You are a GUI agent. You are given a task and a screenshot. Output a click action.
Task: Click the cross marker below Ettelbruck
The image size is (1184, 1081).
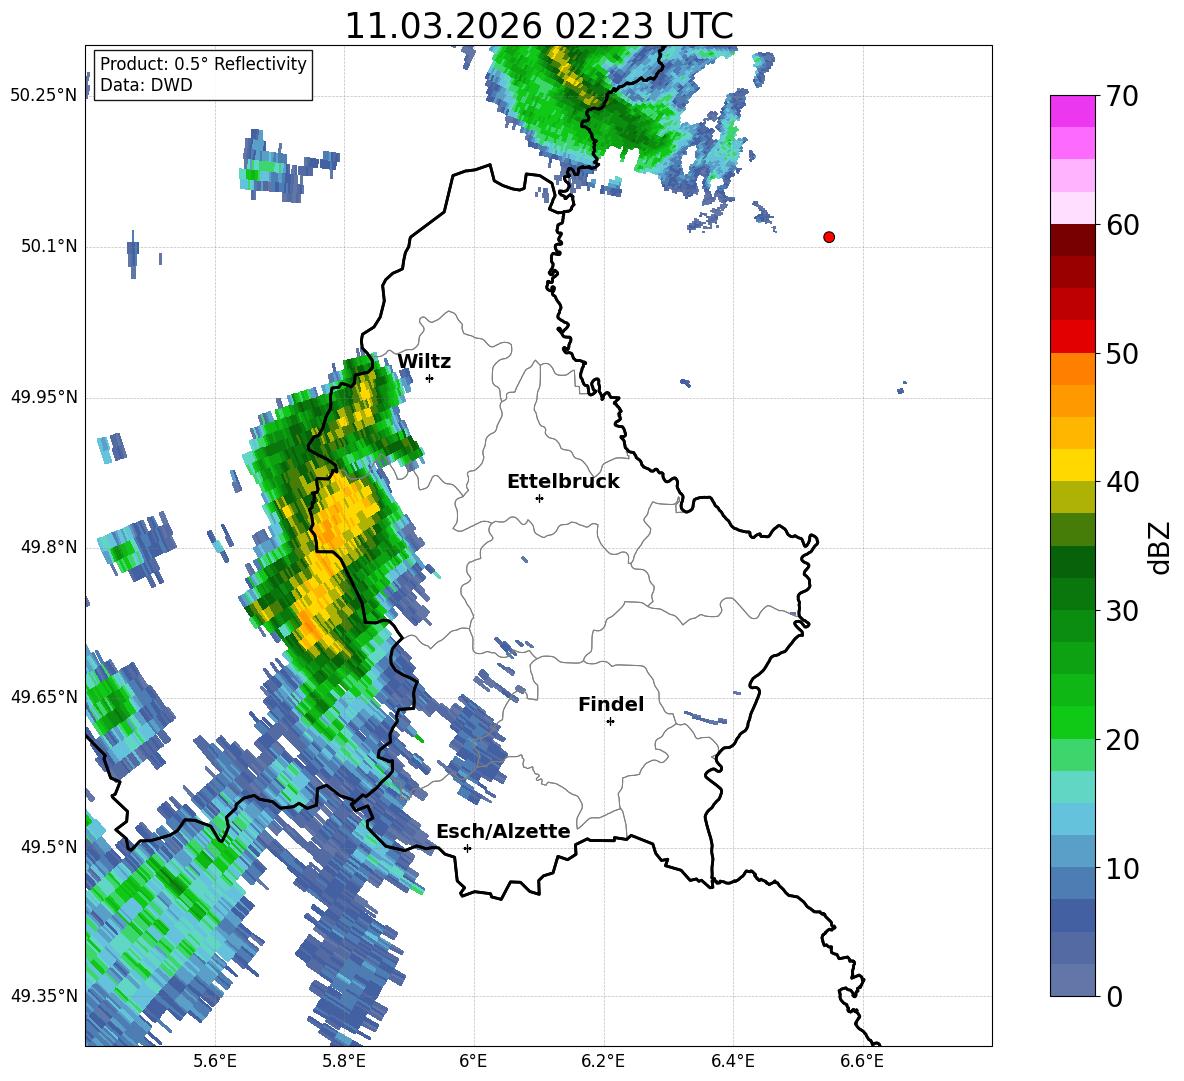[x=539, y=498]
